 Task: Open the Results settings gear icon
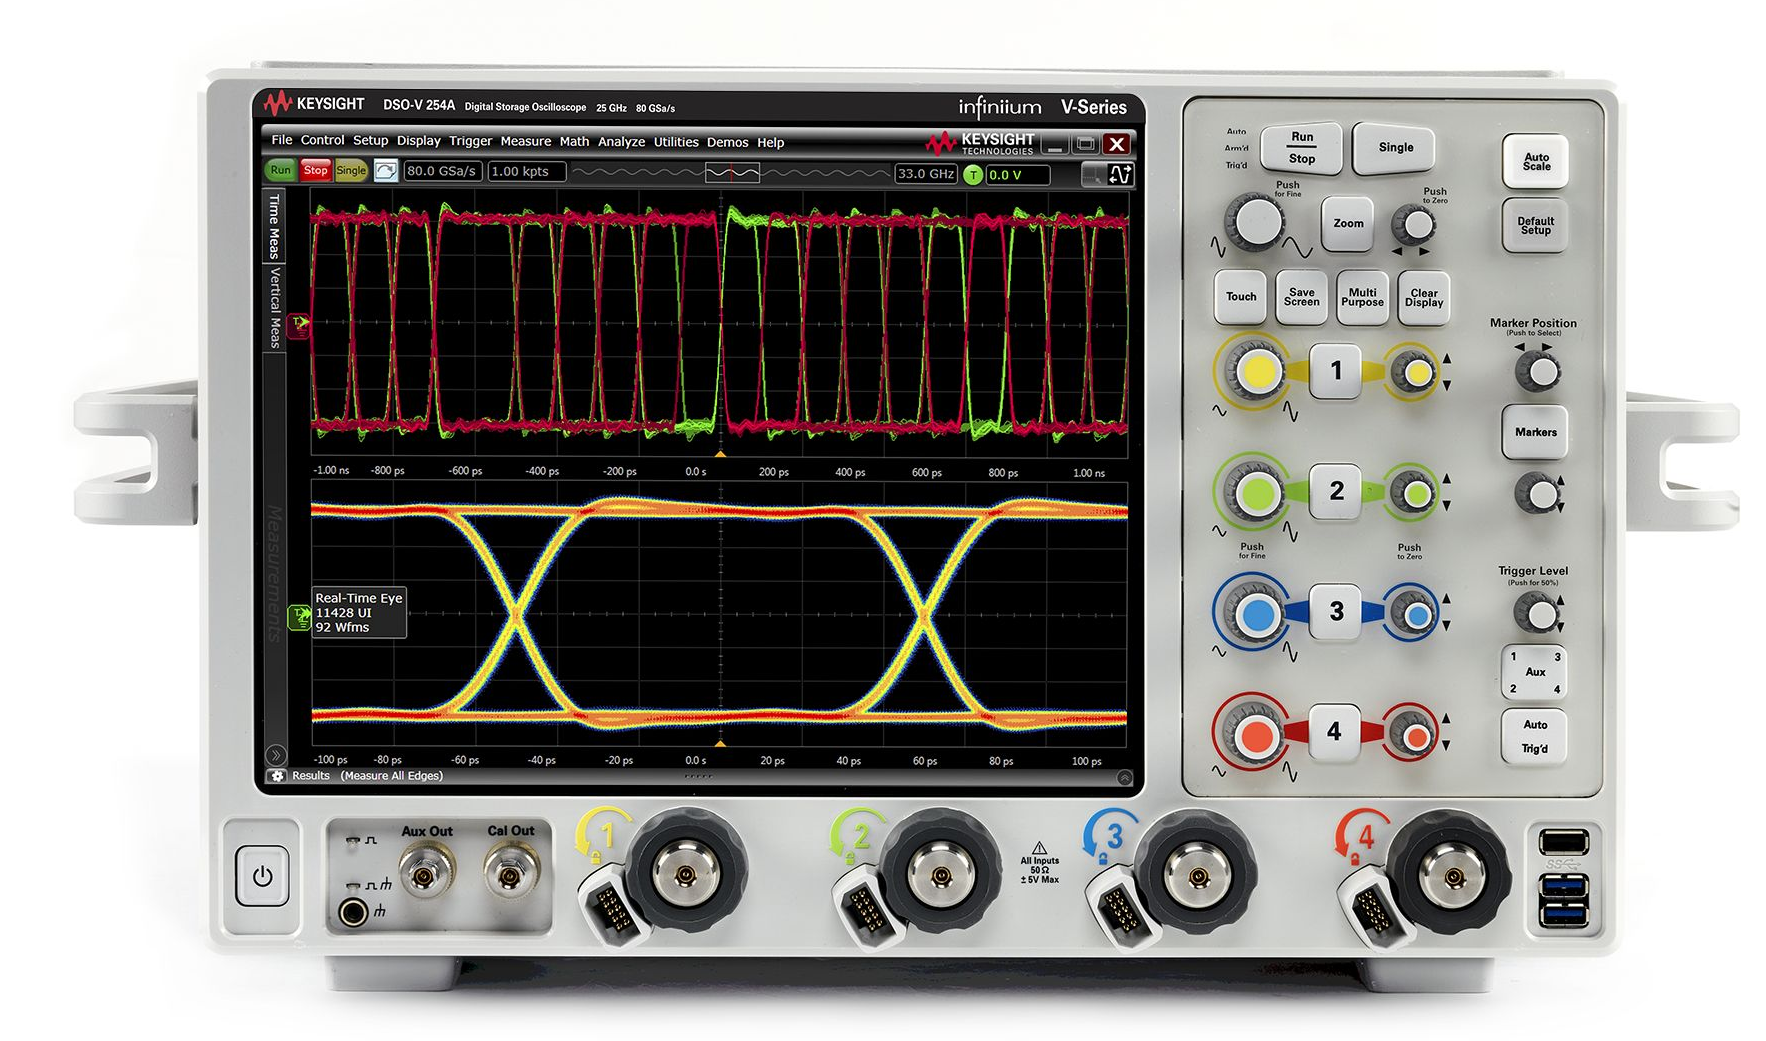click(x=278, y=776)
